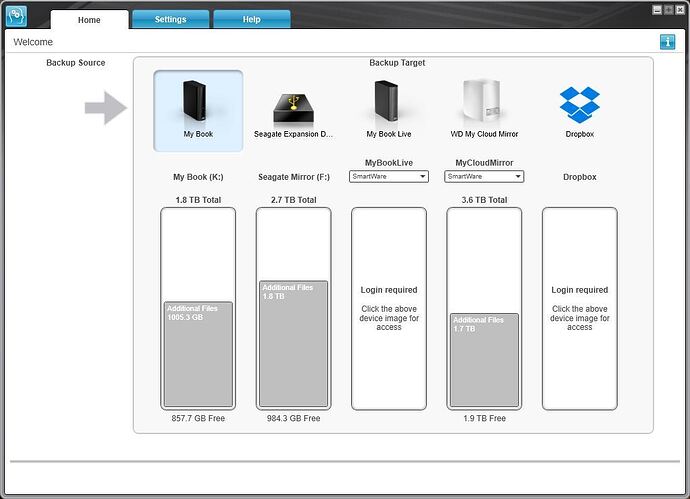Viewport: 690px width, 499px height.
Task: Click the "My Book (K:)" label
Action: click(x=198, y=177)
